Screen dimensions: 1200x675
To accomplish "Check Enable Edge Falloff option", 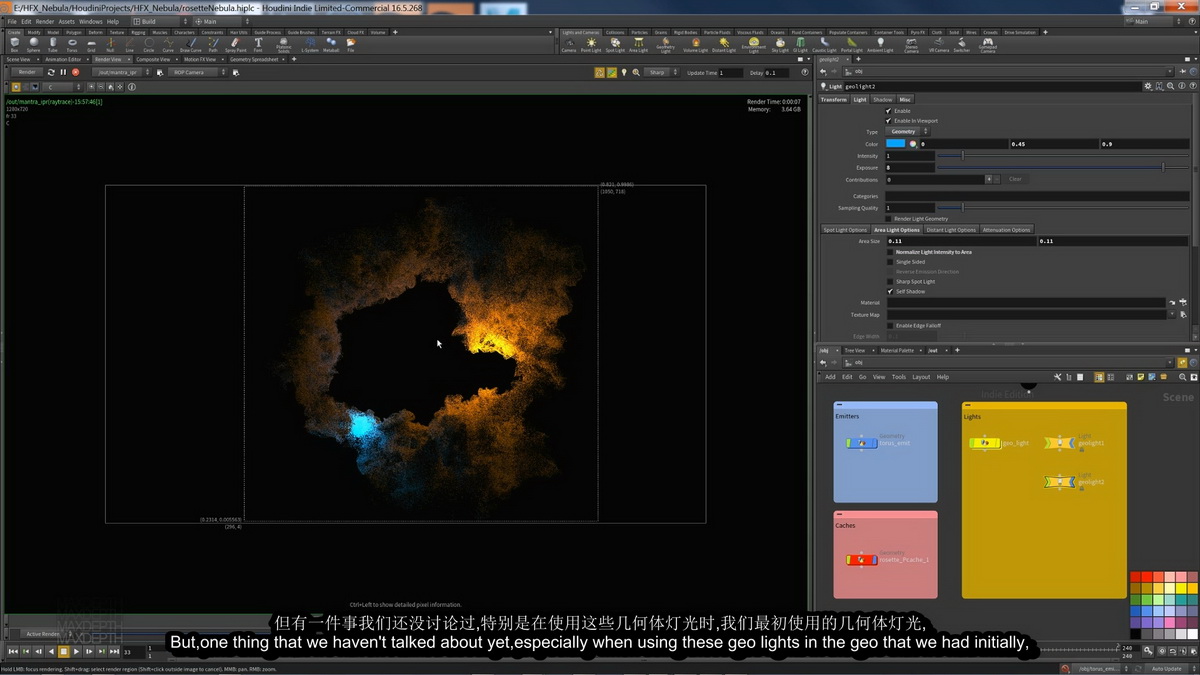I will 891,326.
